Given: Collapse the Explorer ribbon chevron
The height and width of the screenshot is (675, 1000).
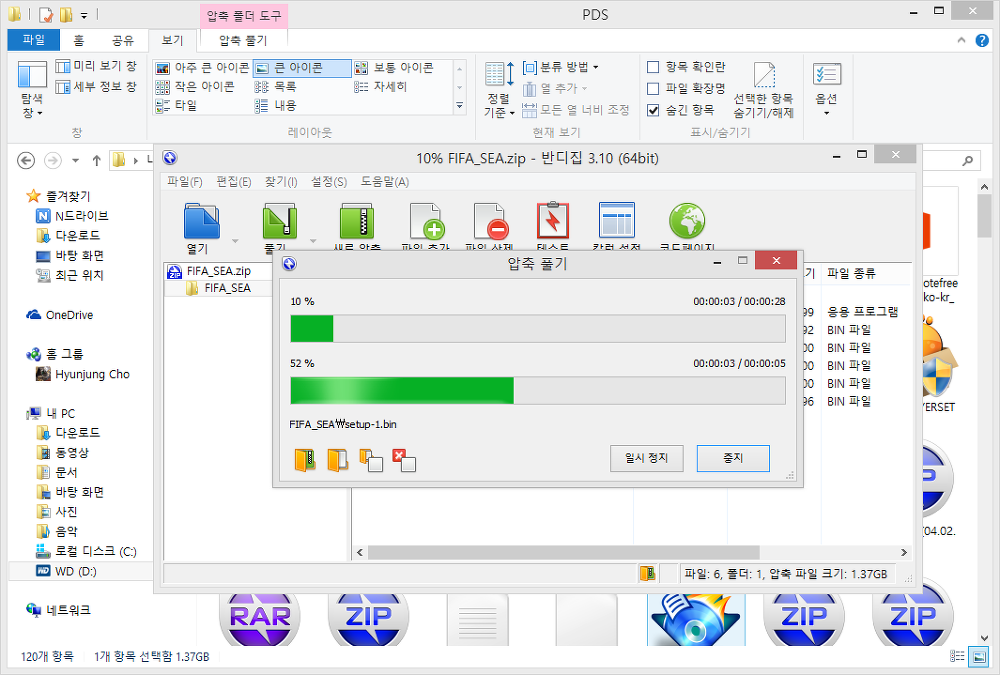Looking at the screenshot, I should point(961,40).
